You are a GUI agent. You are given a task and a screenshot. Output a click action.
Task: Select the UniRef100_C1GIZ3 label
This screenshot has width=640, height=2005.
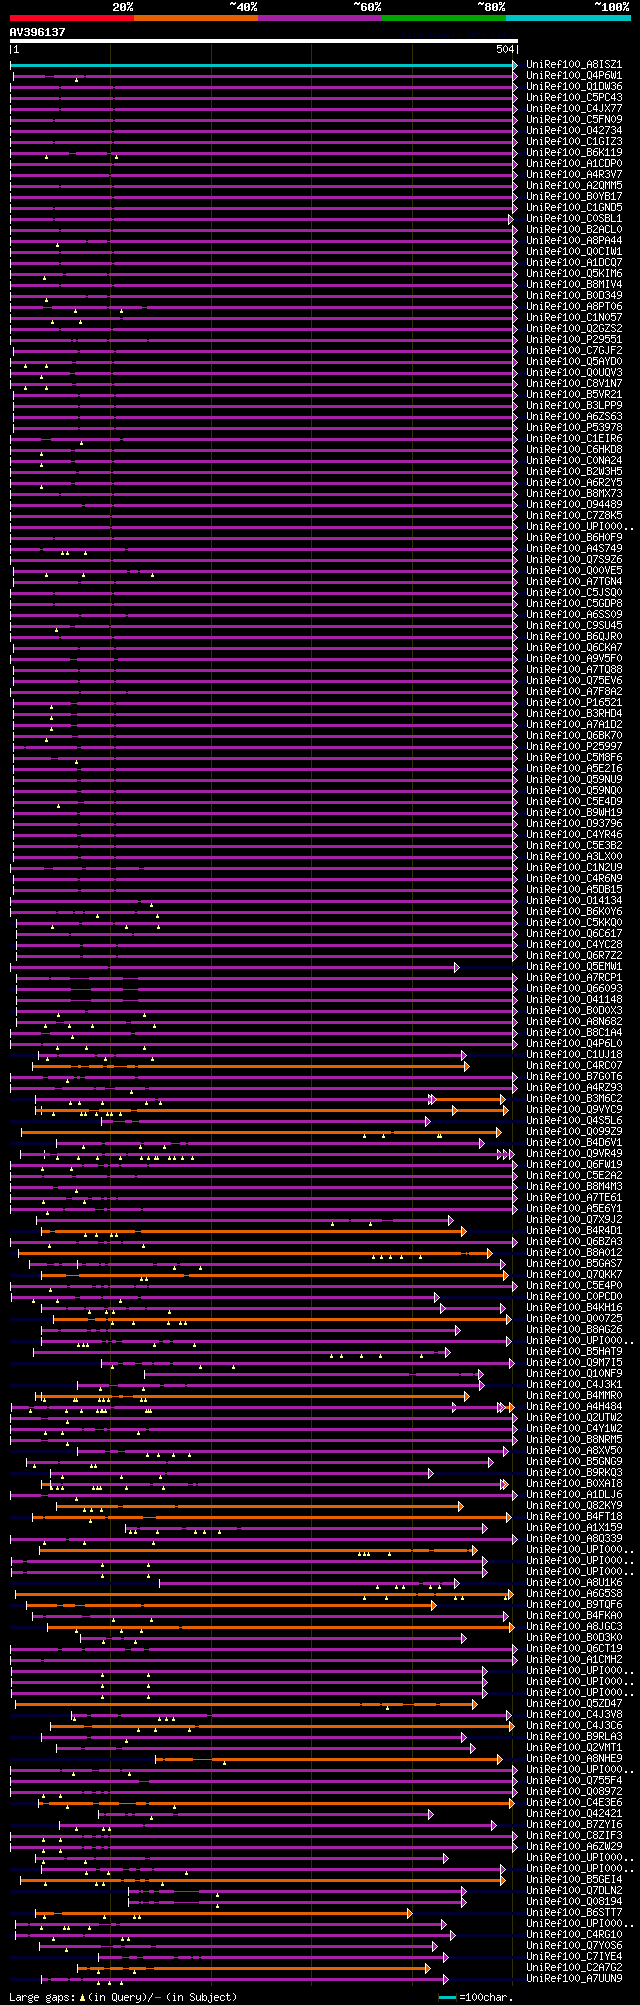(x=574, y=142)
